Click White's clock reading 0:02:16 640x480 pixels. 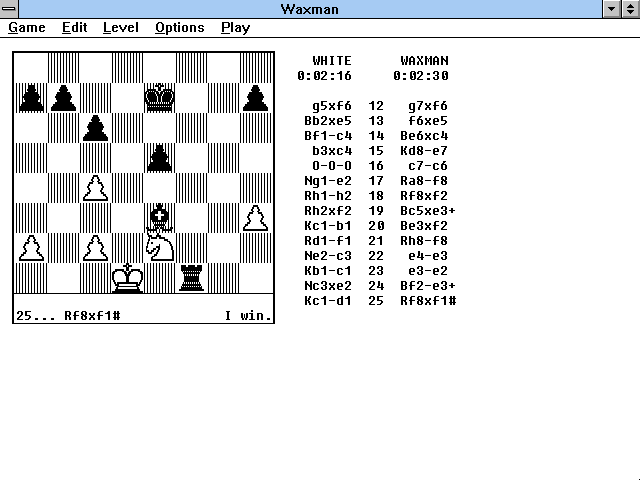[x=324, y=76]
